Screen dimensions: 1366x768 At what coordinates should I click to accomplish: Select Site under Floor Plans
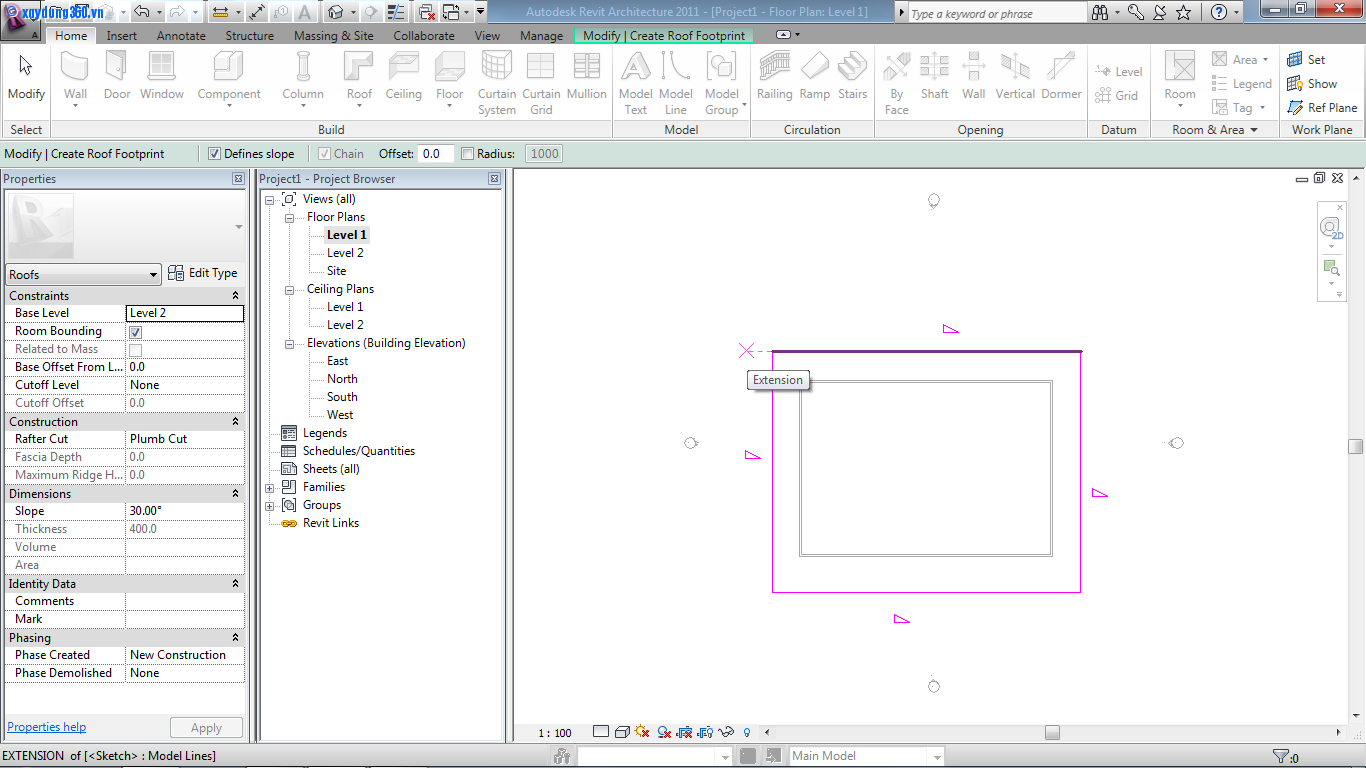pyautogui.click(x=336, y=271)
